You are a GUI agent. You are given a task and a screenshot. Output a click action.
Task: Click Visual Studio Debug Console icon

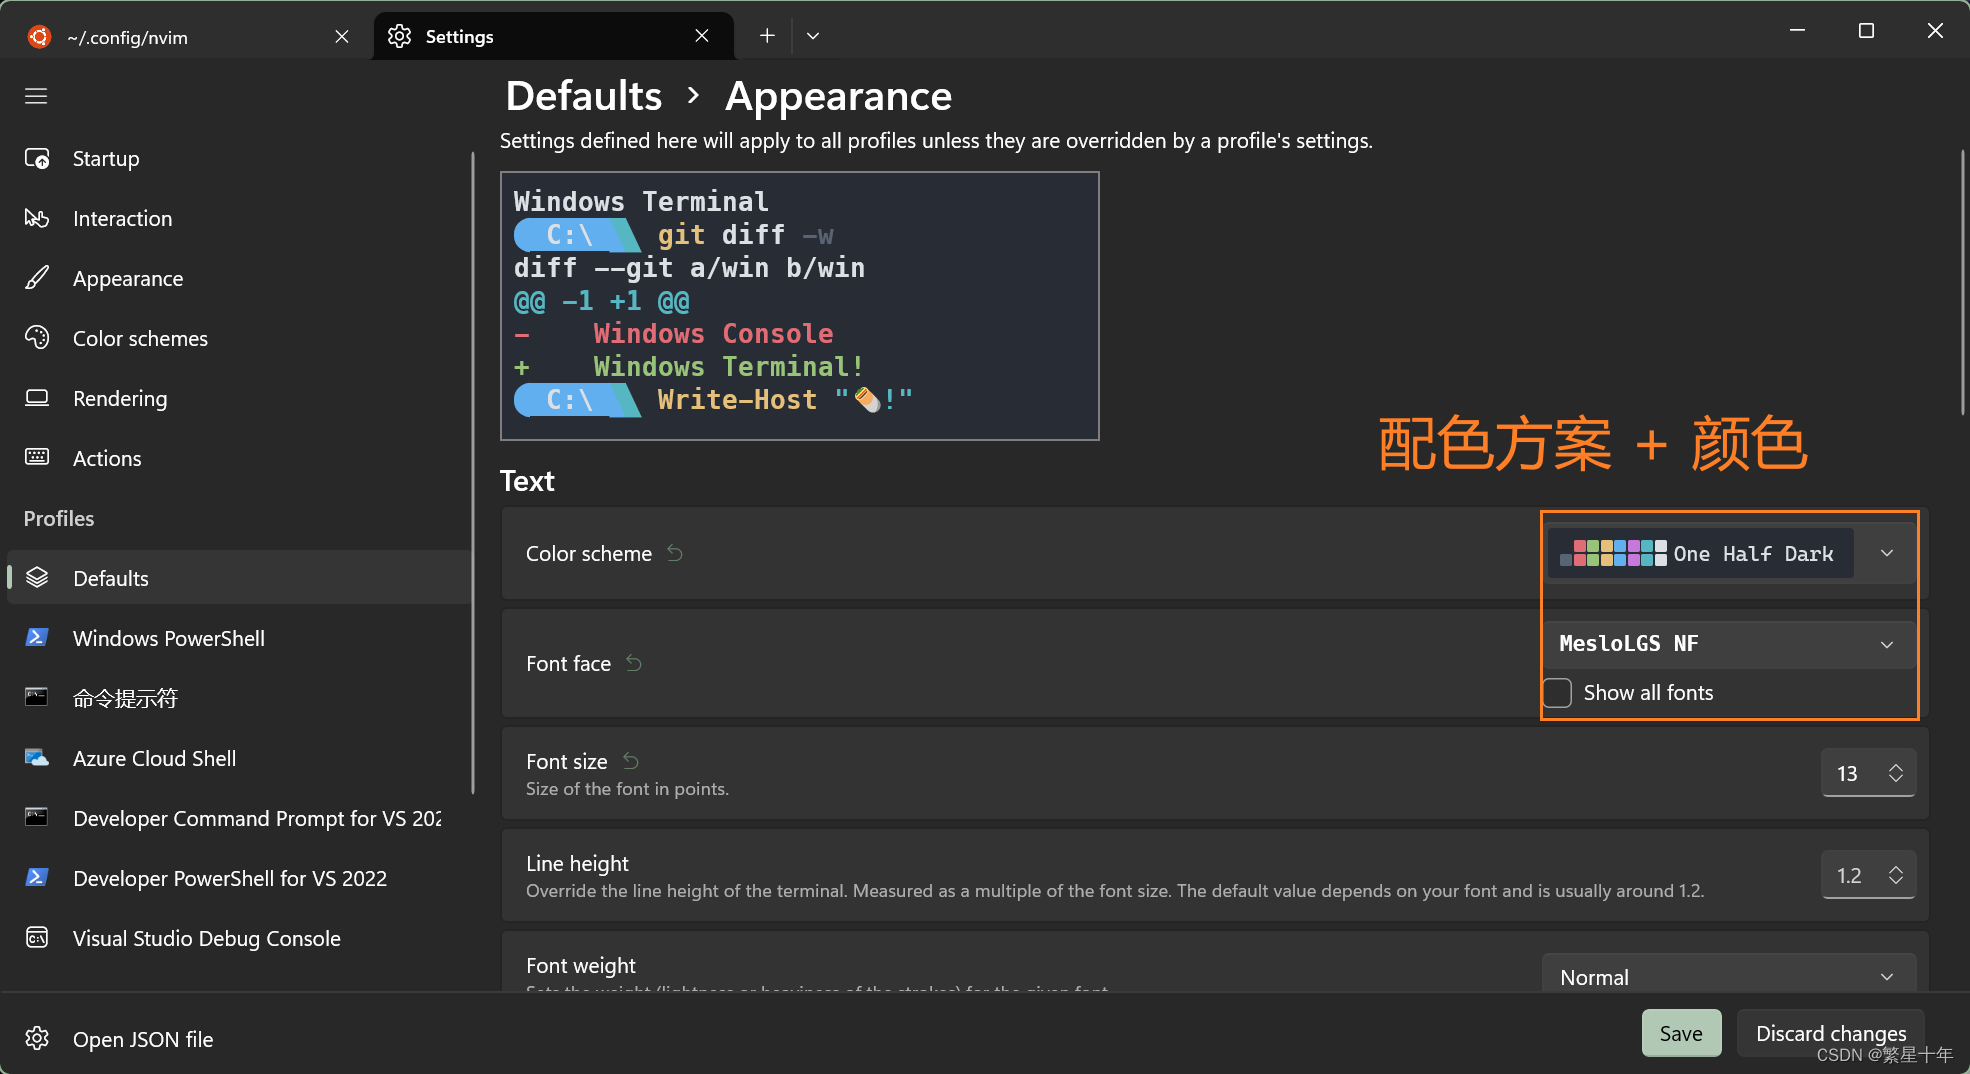37,938
